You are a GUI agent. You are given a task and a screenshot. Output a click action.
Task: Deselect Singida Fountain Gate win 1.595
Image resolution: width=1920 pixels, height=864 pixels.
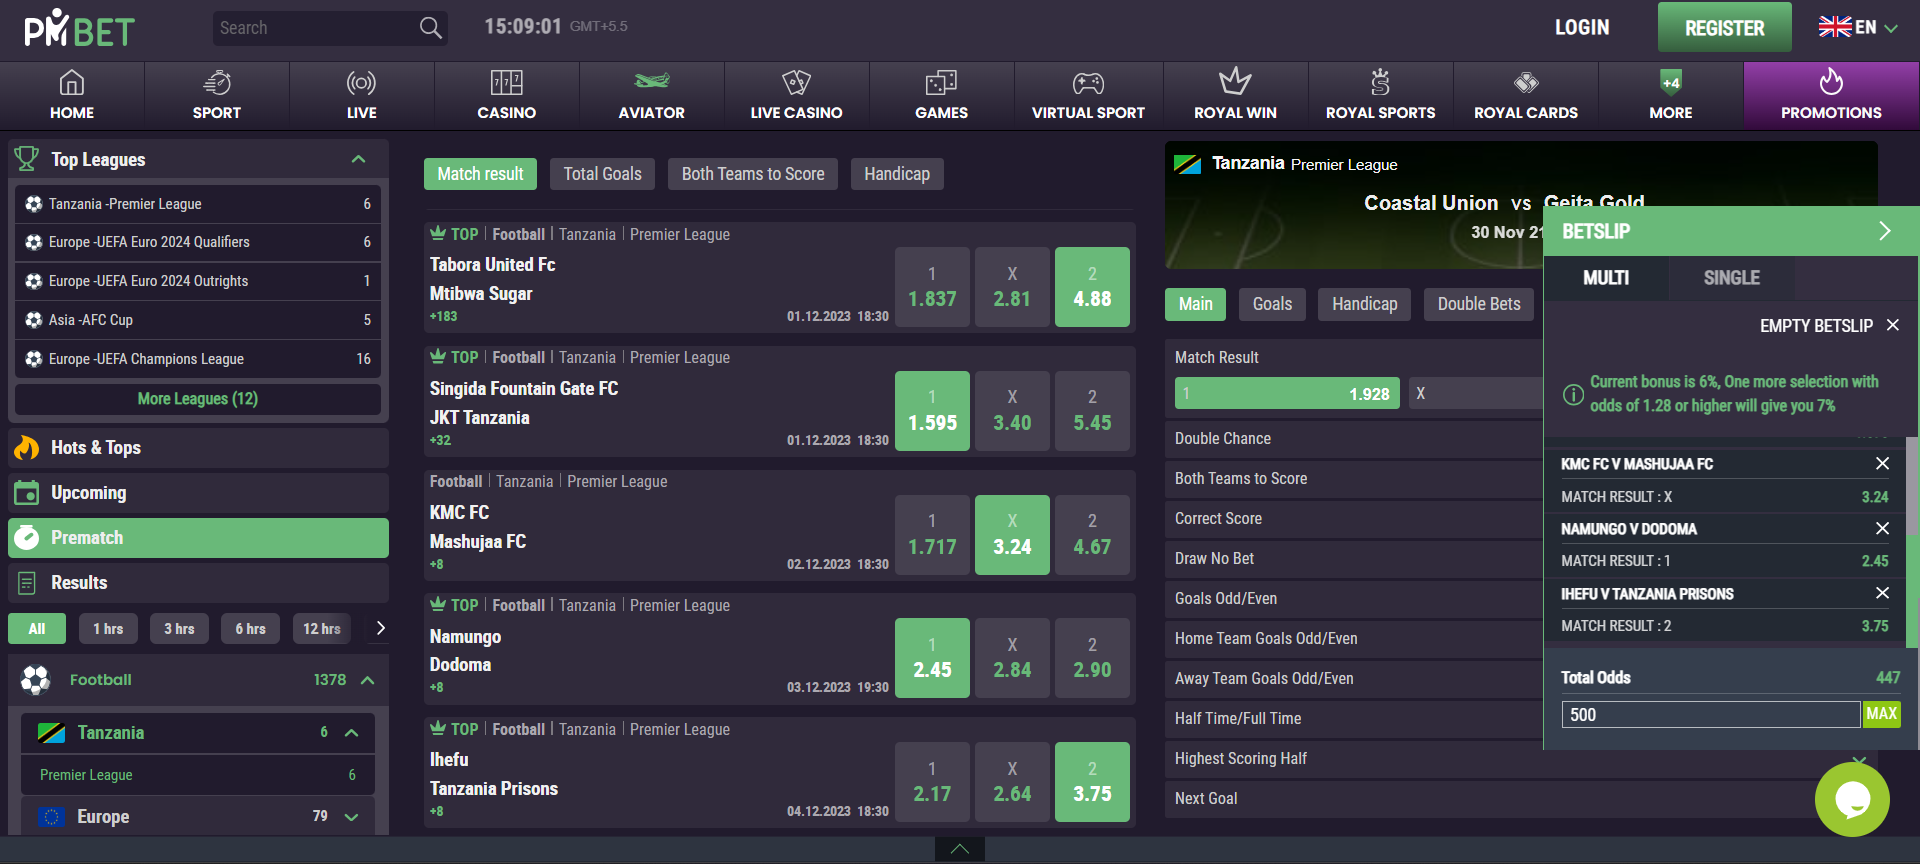coord(932,411)
